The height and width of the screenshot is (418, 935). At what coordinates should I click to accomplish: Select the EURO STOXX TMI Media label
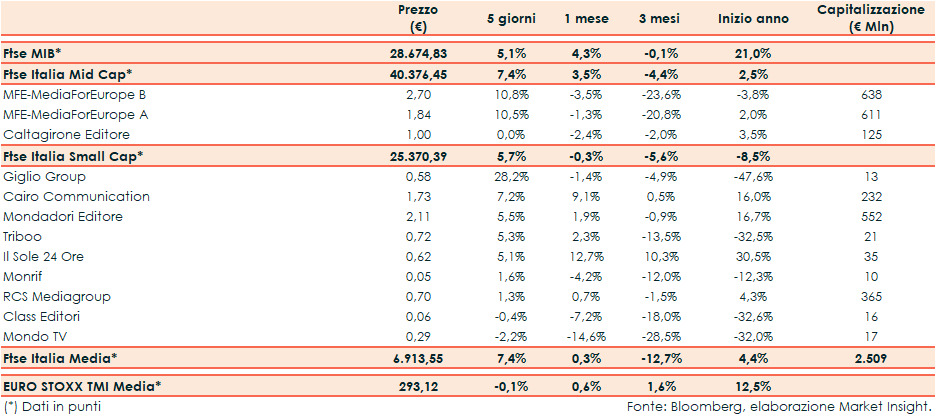pyautogui.click(x=83, y=385)
